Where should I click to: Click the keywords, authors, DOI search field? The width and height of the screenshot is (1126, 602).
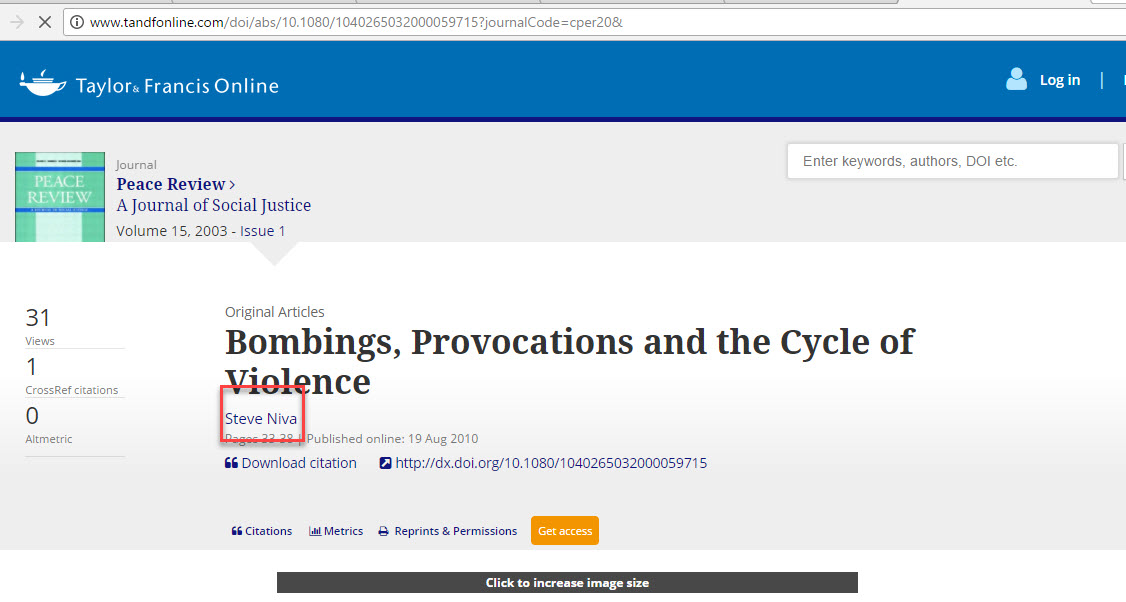point(951,161)
